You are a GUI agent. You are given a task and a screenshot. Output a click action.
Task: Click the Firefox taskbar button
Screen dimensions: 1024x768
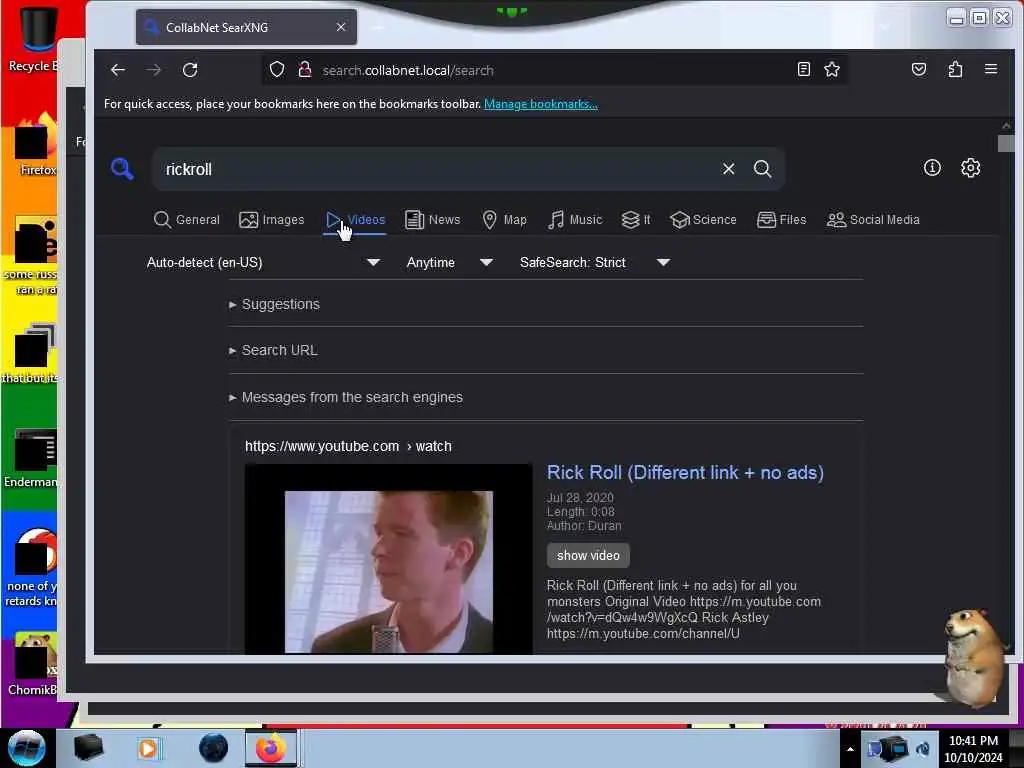point(271,748)
